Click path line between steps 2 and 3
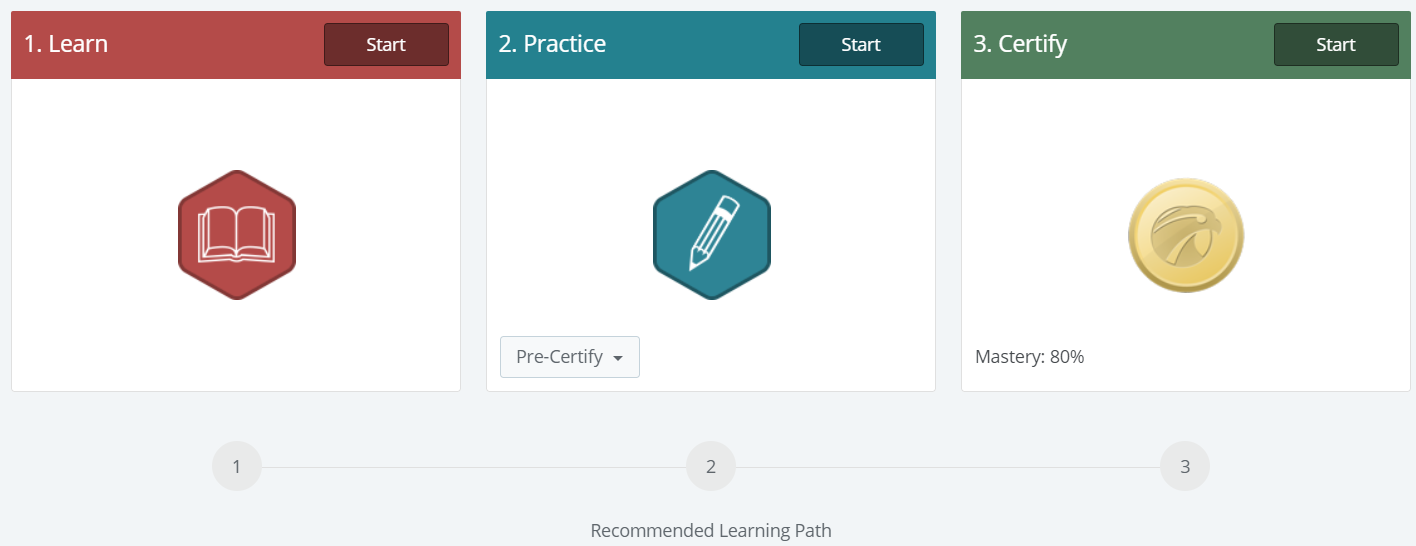The width and height of the screenshot is (1416, 546). [x=948, y=467]
